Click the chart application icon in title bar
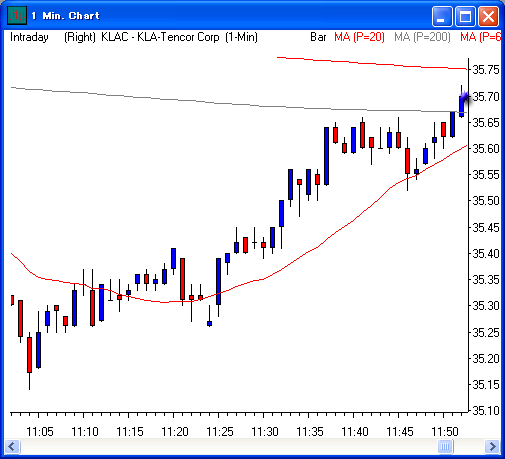Image resolution: width=505 pixels, height=459 pixels. 16,15
